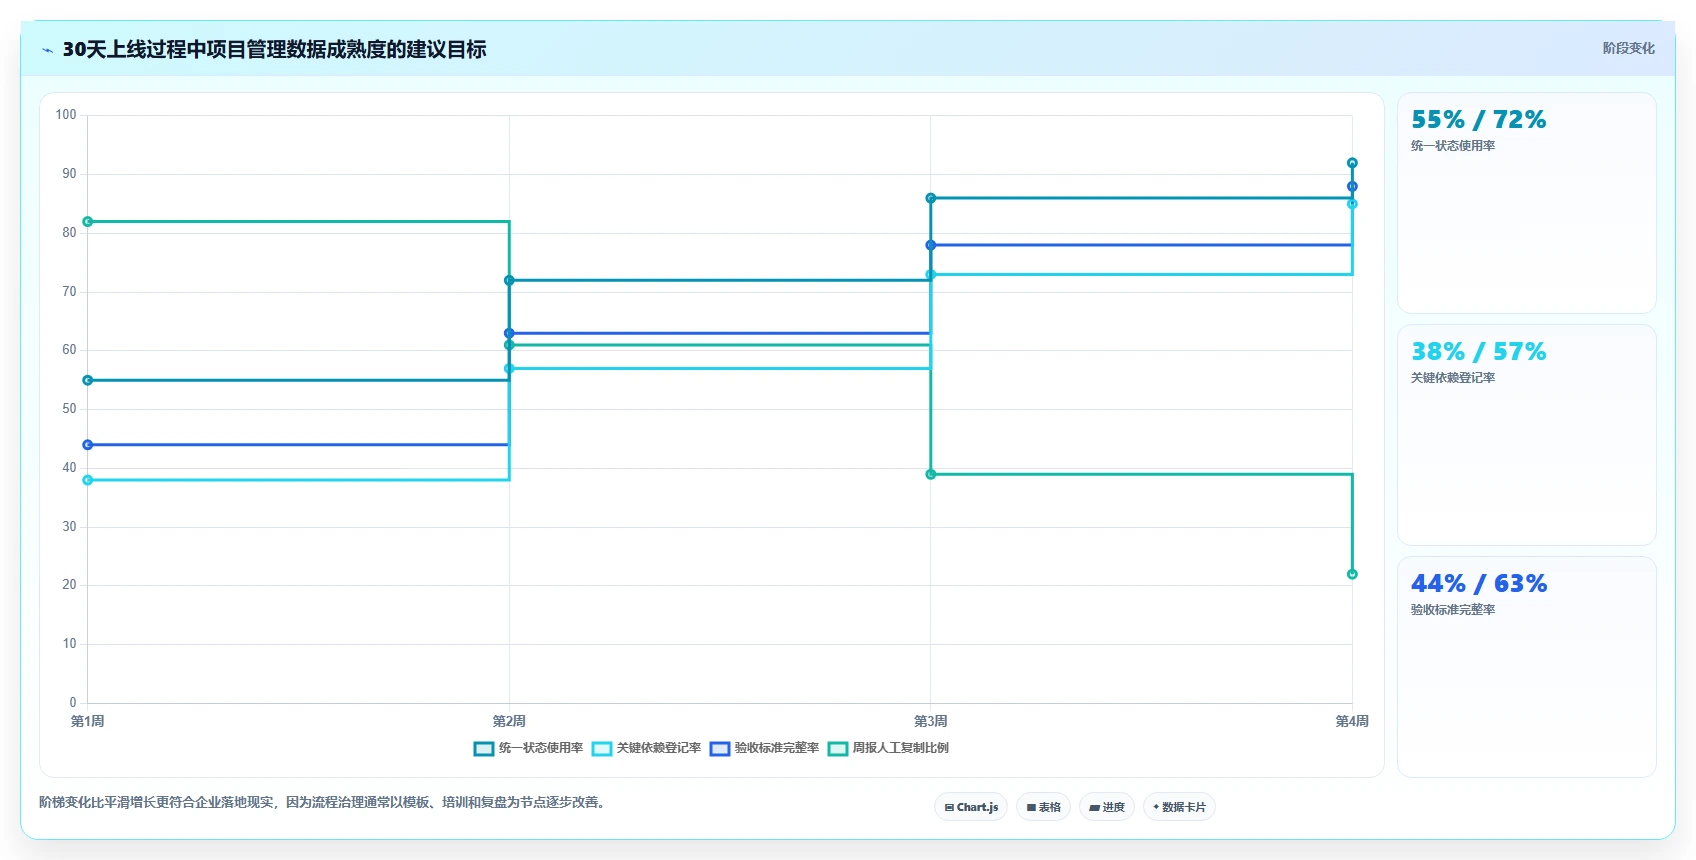Screen dimensions: 1696x860
Task: Click week 1 data point at 38
Action: coord(88,481)
